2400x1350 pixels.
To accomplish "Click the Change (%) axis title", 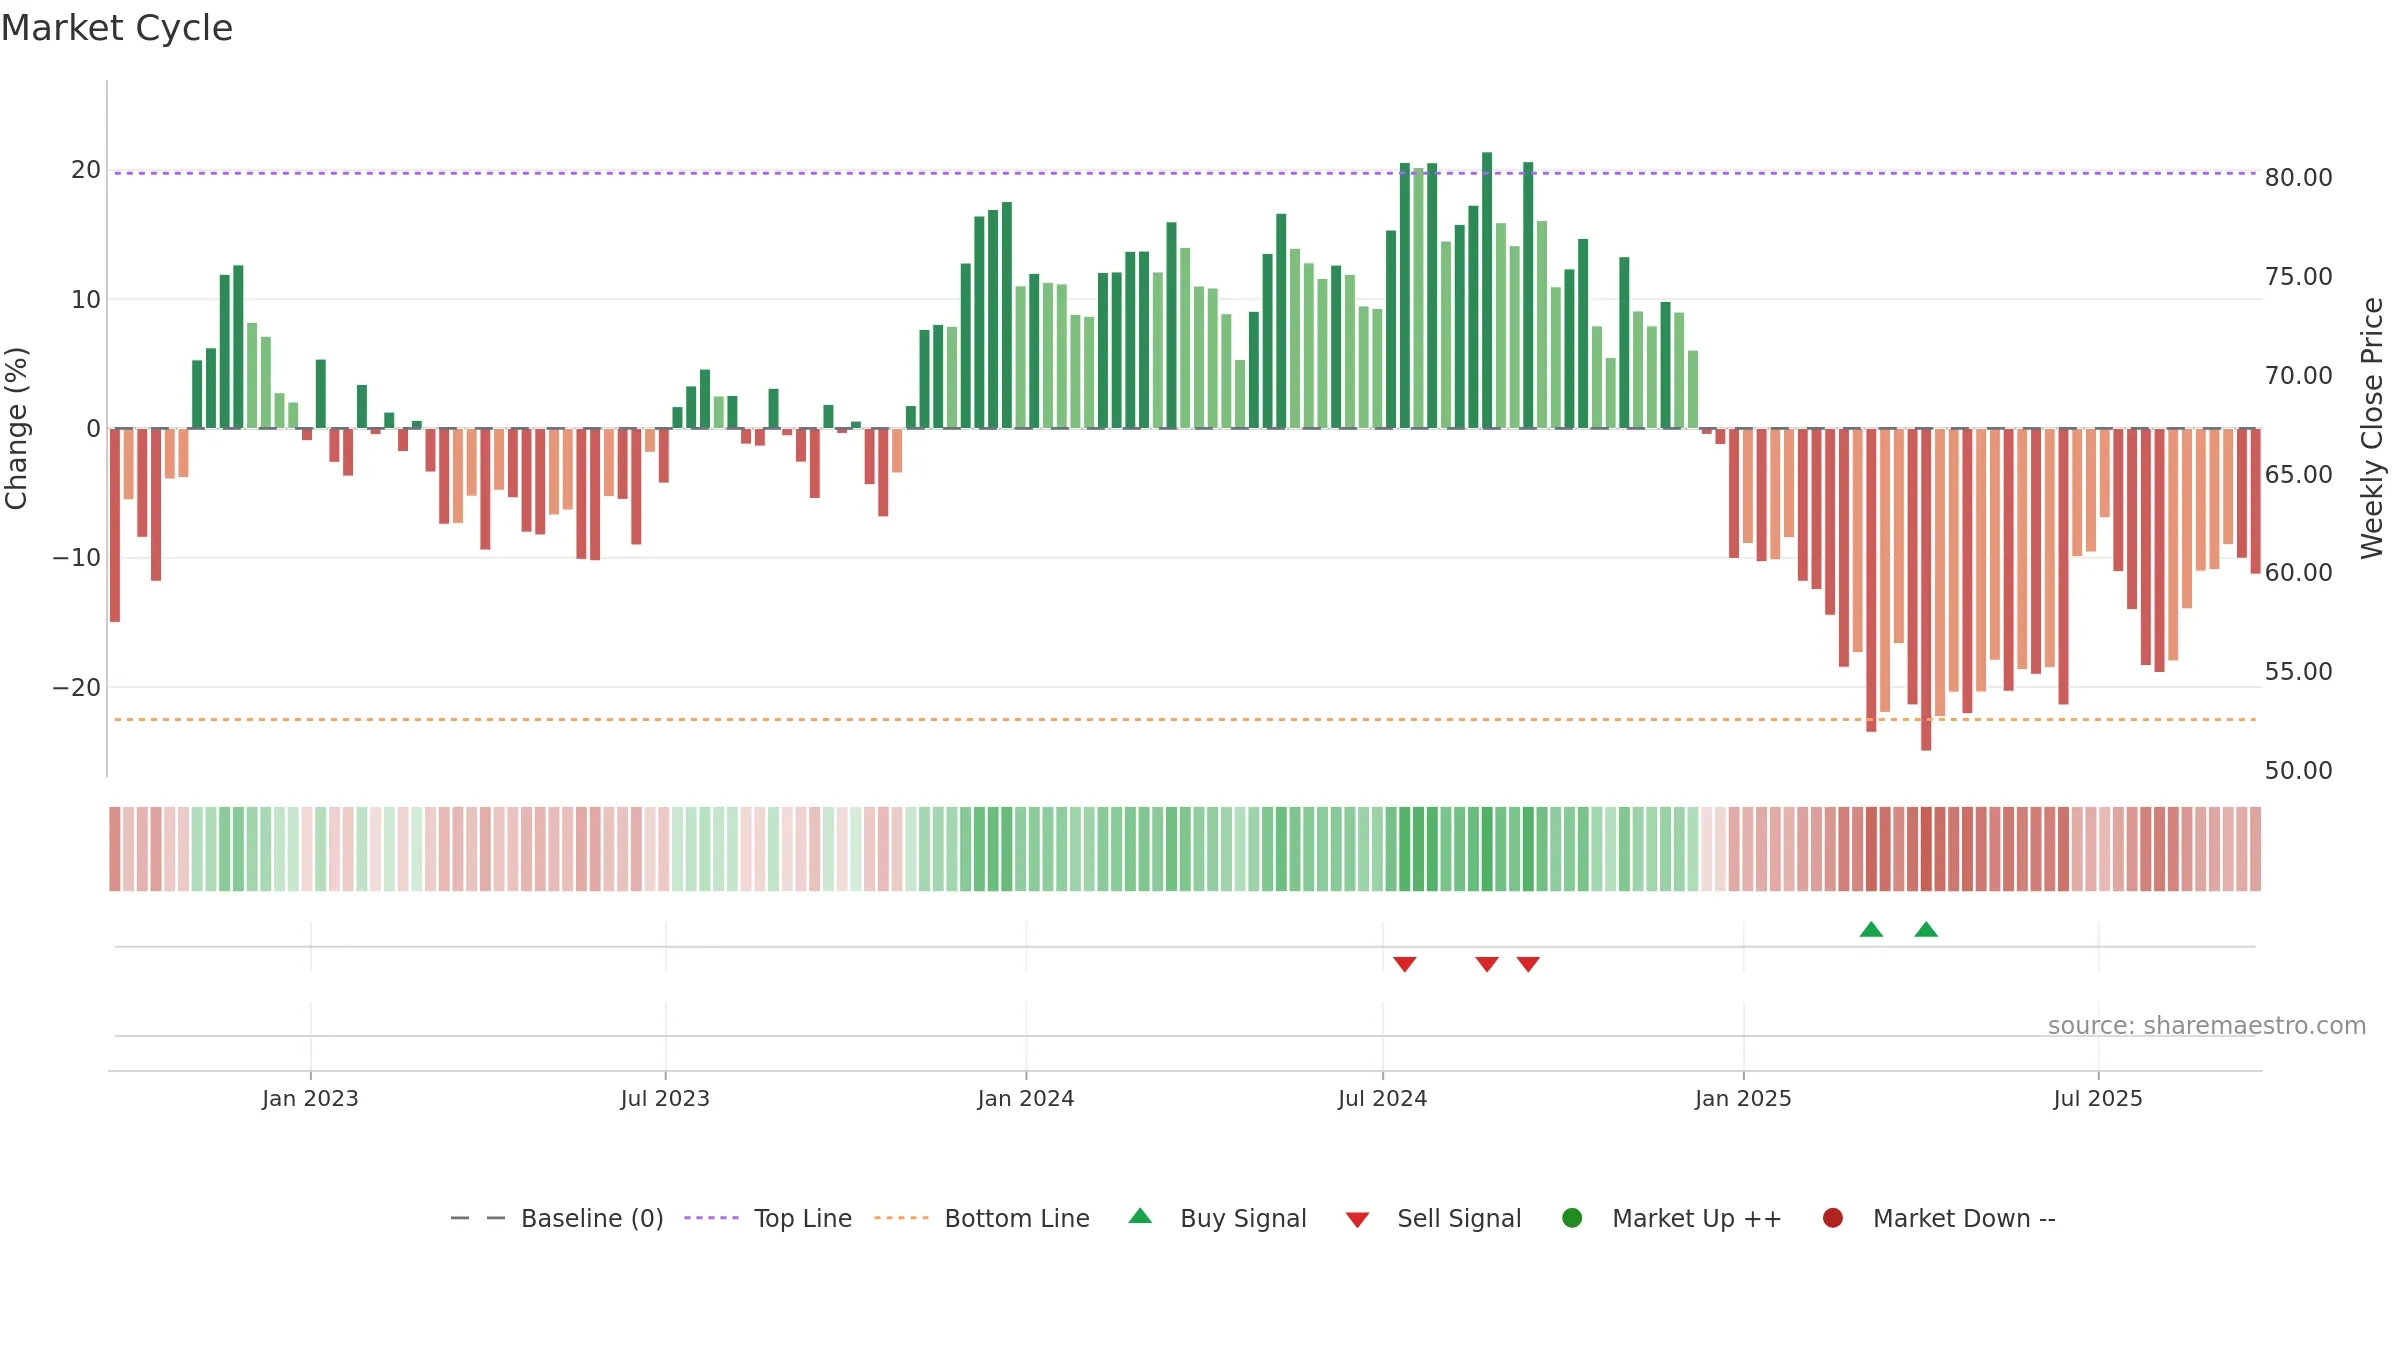I will [x=17, y=428].
